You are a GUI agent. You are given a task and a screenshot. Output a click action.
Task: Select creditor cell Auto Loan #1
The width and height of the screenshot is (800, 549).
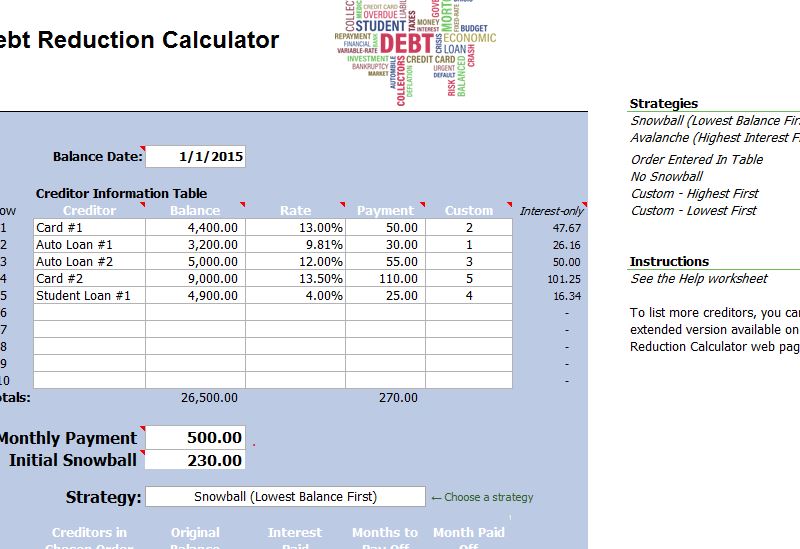90,244
